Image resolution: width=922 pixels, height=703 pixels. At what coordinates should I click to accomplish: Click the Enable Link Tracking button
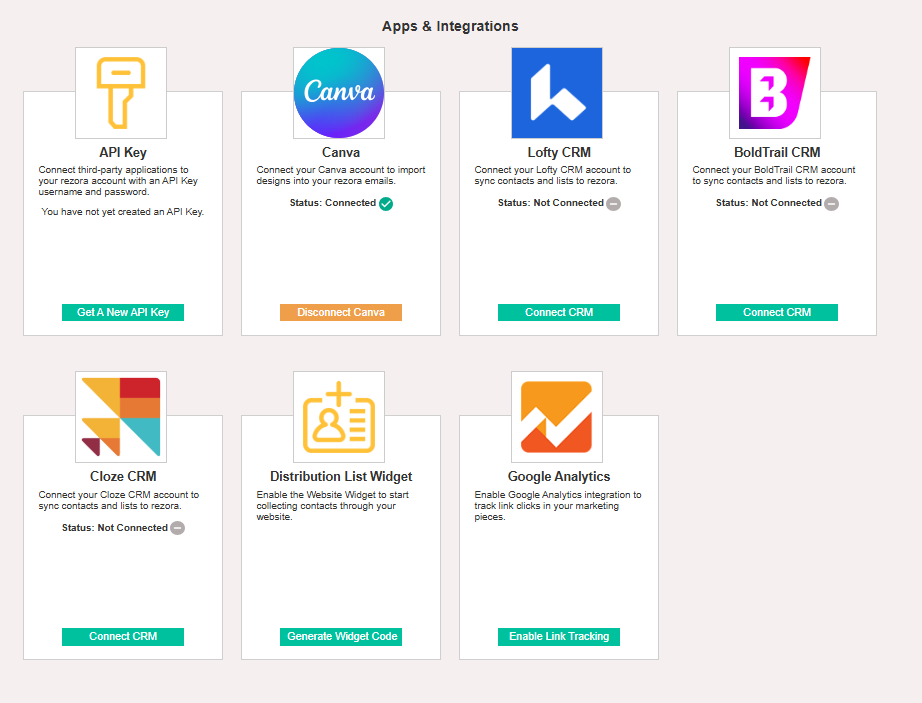(x=559, y=637)
